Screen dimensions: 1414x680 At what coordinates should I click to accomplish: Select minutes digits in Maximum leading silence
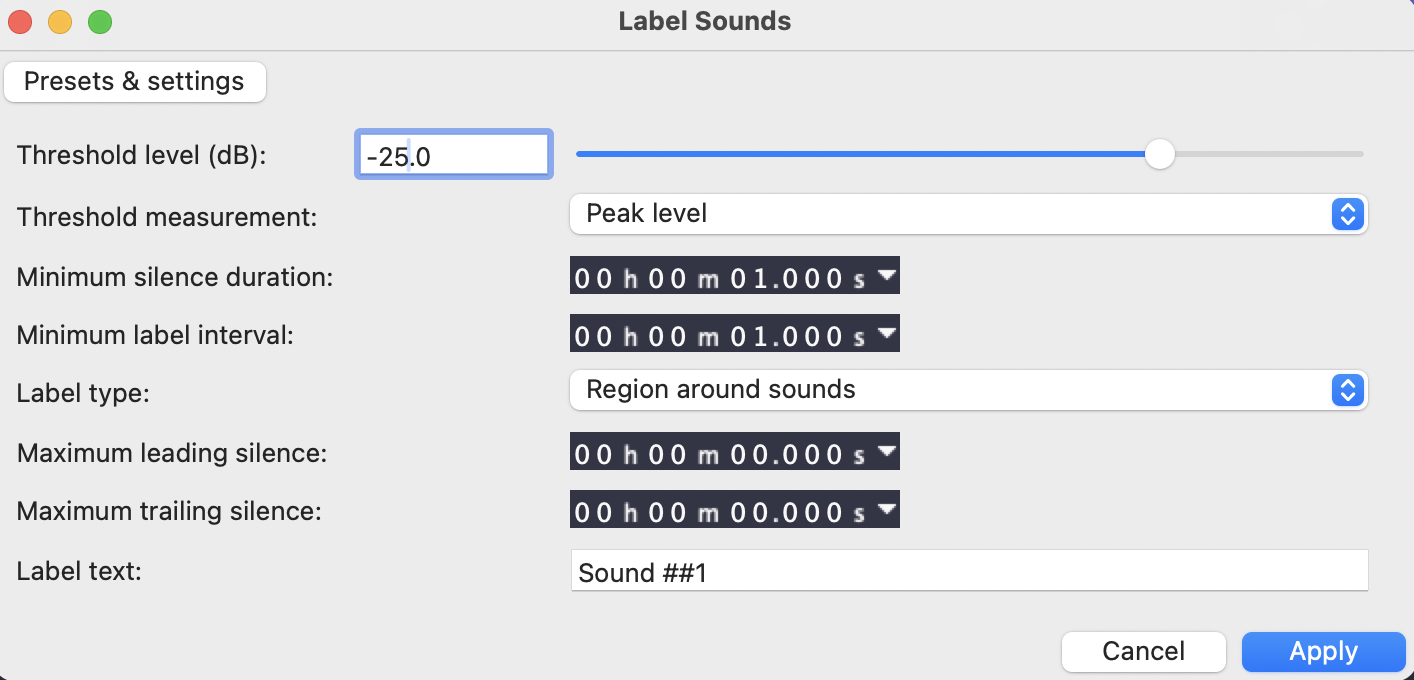coord(667,454)
